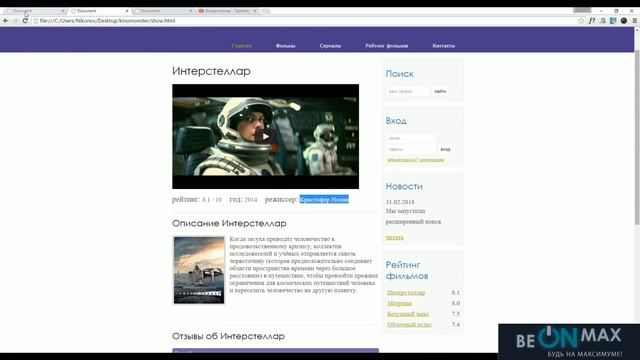This screenshot has width=640, height=360.
Task: Click the найти search button
Action: point(440,91)
